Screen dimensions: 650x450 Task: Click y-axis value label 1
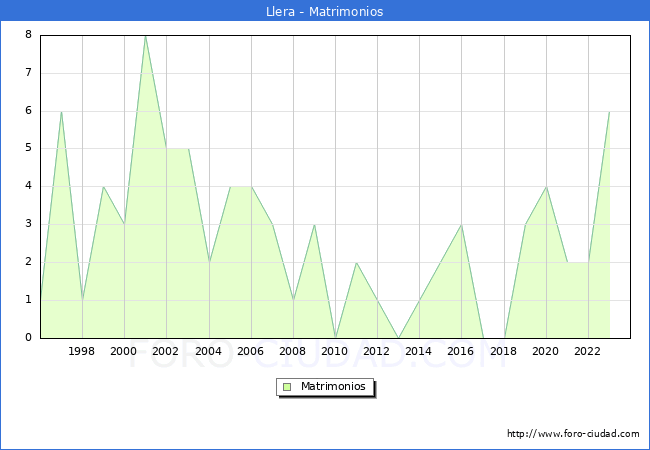coord(28,299)
